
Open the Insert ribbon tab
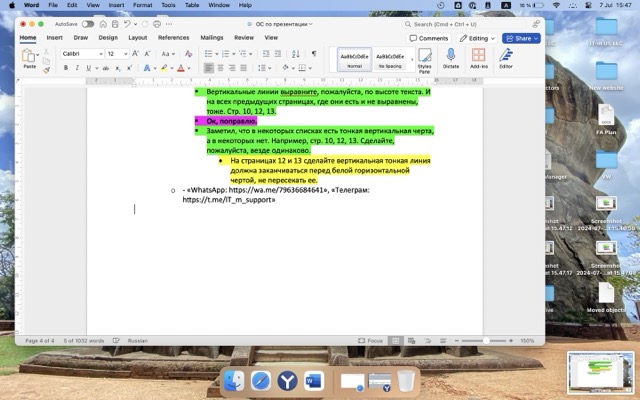tap(54, 37)
